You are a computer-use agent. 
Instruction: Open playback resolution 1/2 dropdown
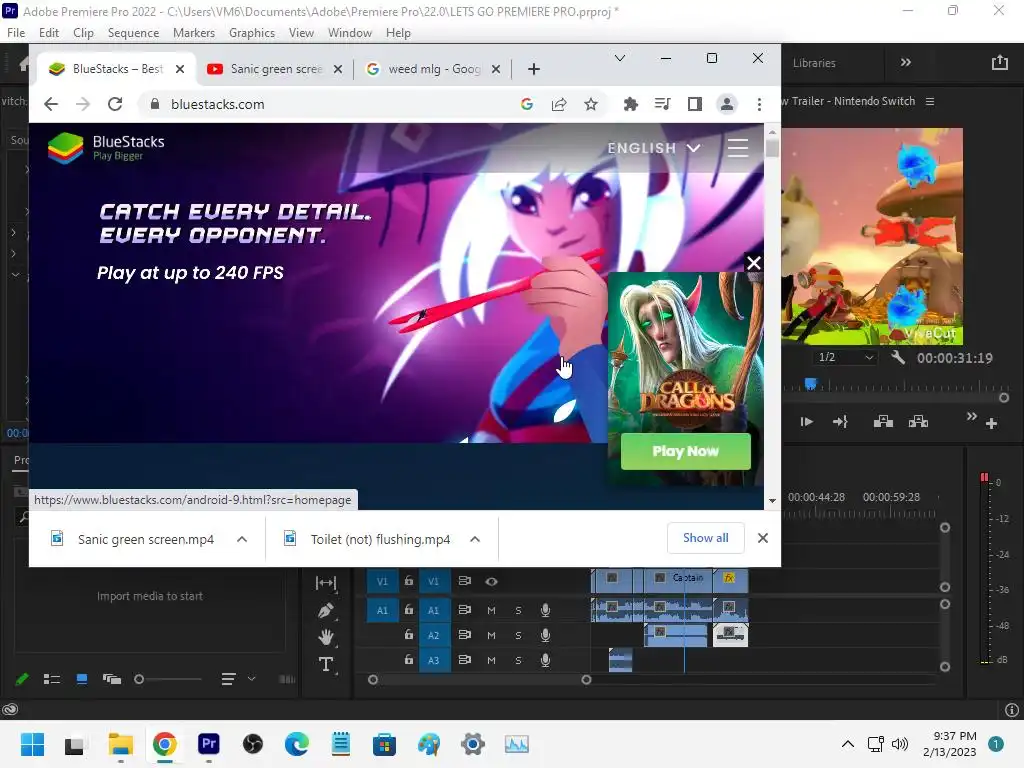click(844, 357)
